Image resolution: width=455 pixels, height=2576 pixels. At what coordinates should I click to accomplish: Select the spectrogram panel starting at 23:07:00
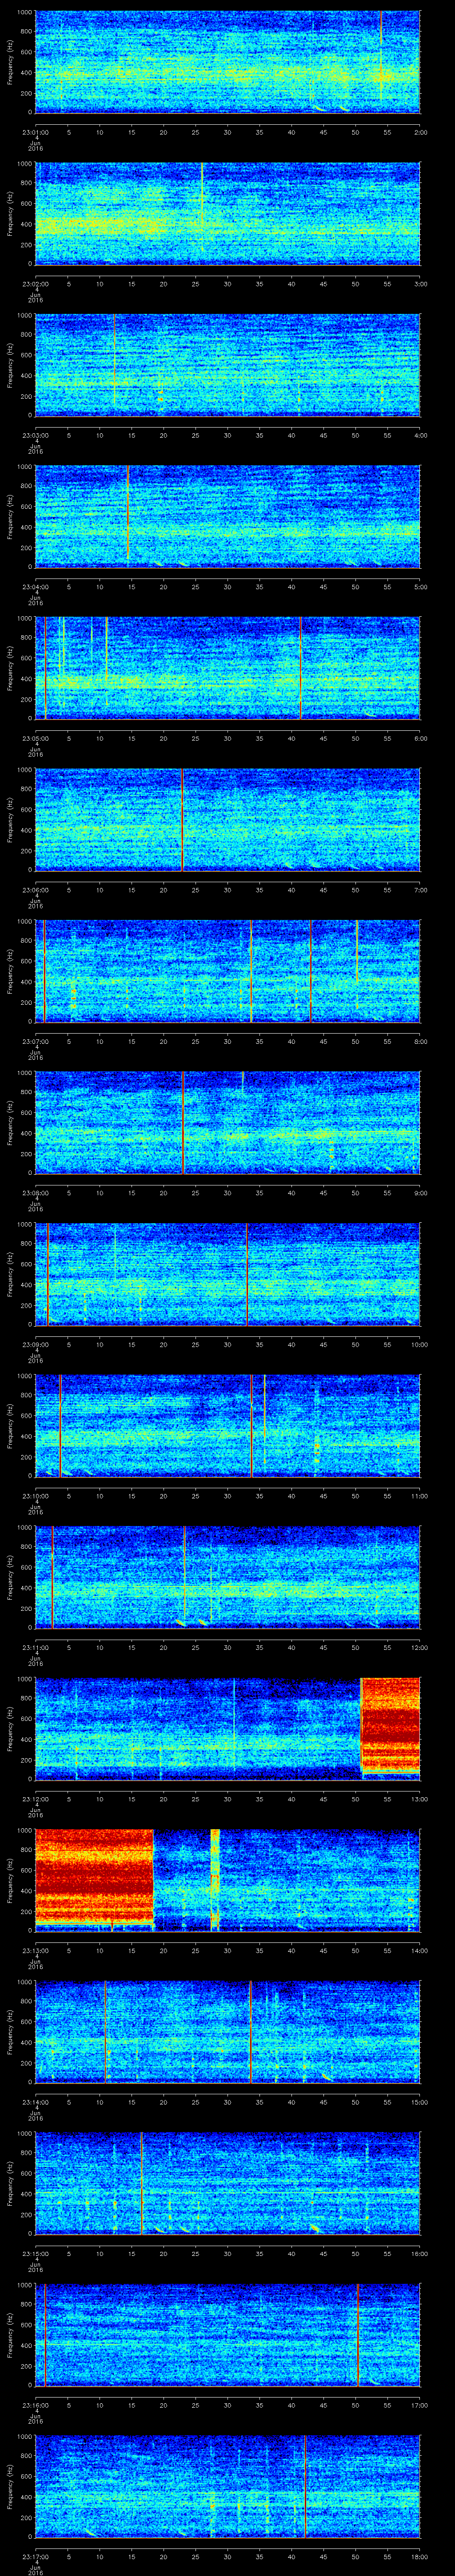[x=227, y=971]
